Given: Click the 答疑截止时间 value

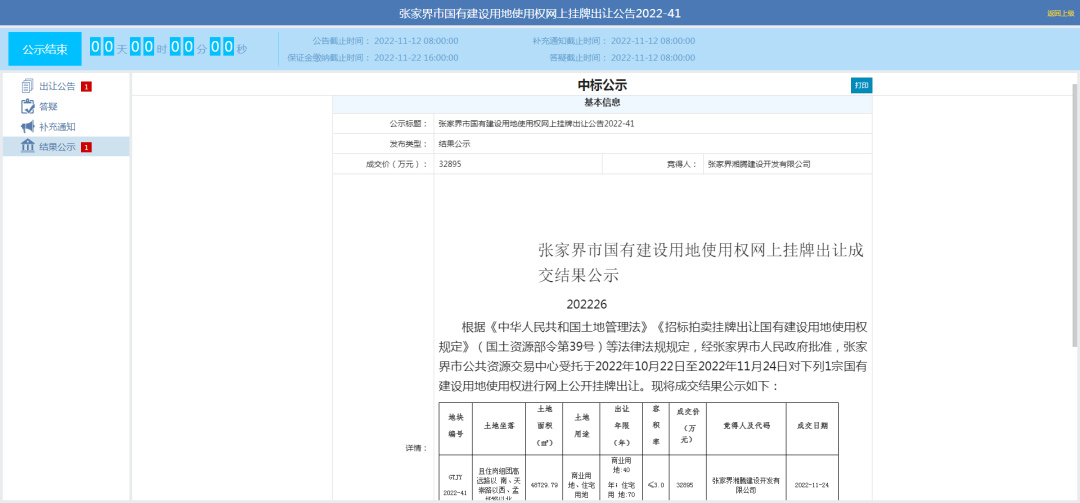Looking at the screenshot, I should pos(653,58).
